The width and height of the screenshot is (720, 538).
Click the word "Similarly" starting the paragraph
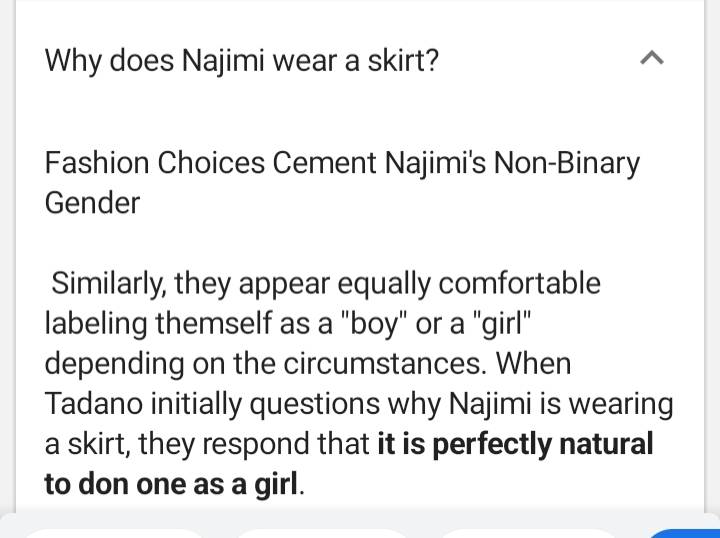coord(107,283)
